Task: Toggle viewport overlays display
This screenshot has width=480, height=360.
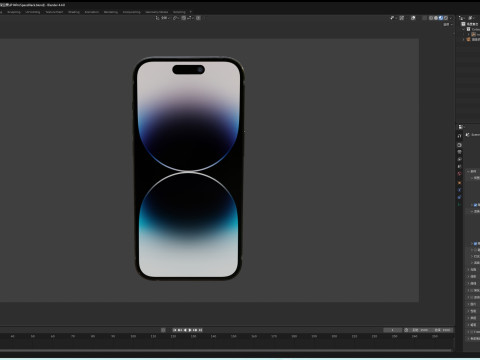Action: [413, 18]
